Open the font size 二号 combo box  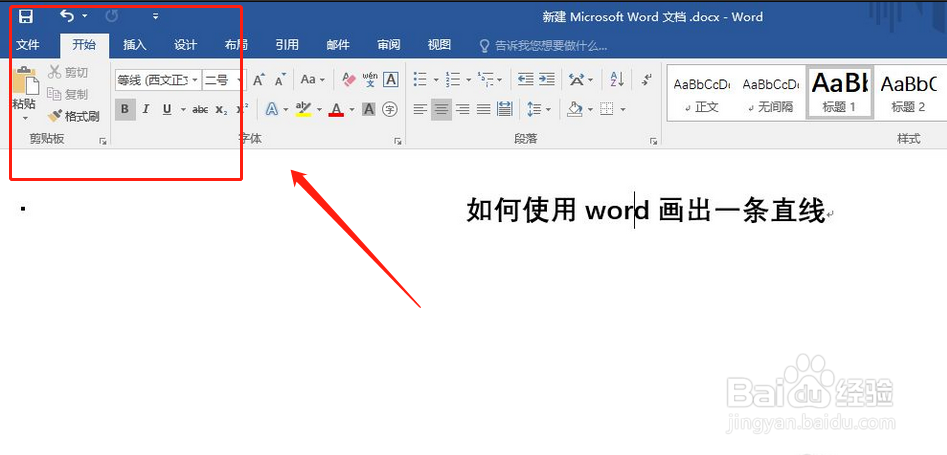click(224, 80)
